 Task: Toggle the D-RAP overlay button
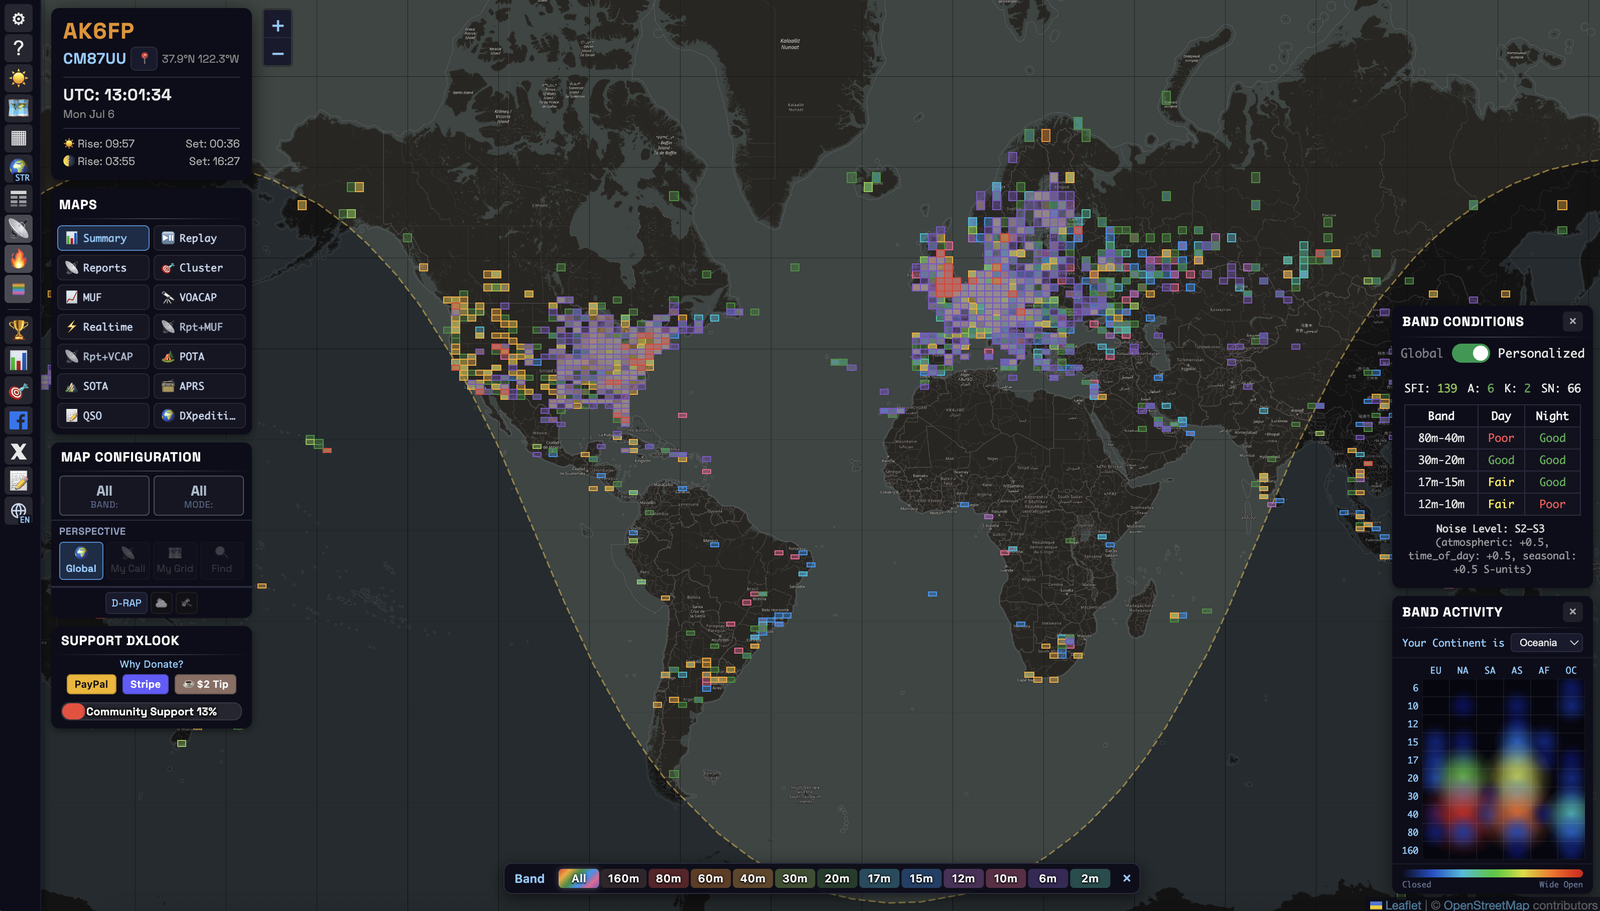click(126, 603)
